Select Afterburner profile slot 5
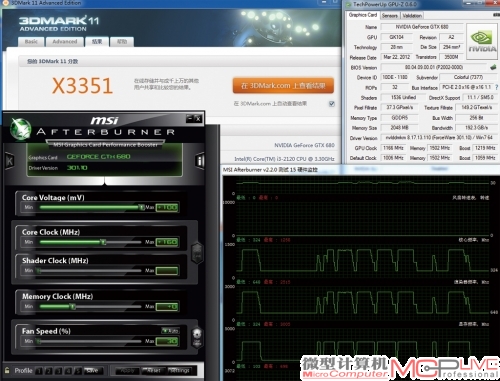Viewport: 500px width, 381px height. click(78, 371)
